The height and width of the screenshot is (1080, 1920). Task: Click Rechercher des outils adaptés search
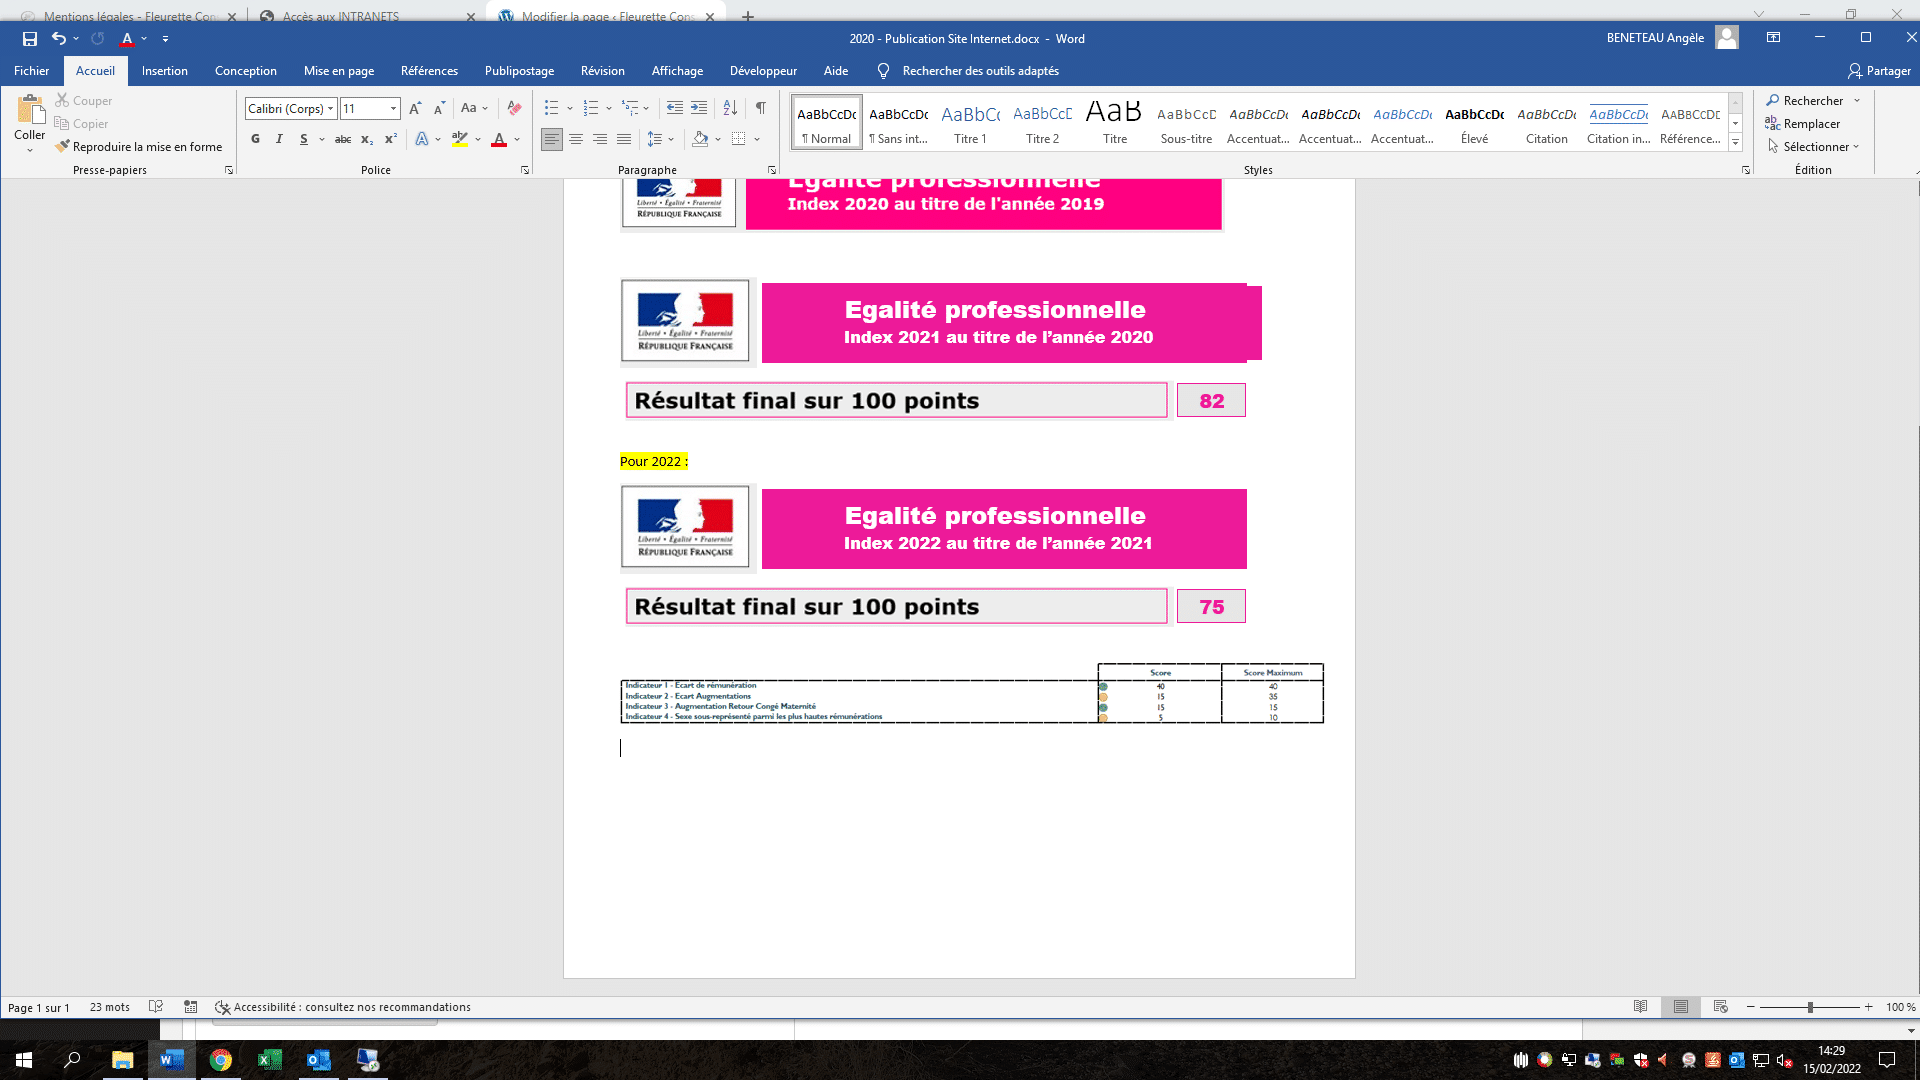click(x=980, y=70)
